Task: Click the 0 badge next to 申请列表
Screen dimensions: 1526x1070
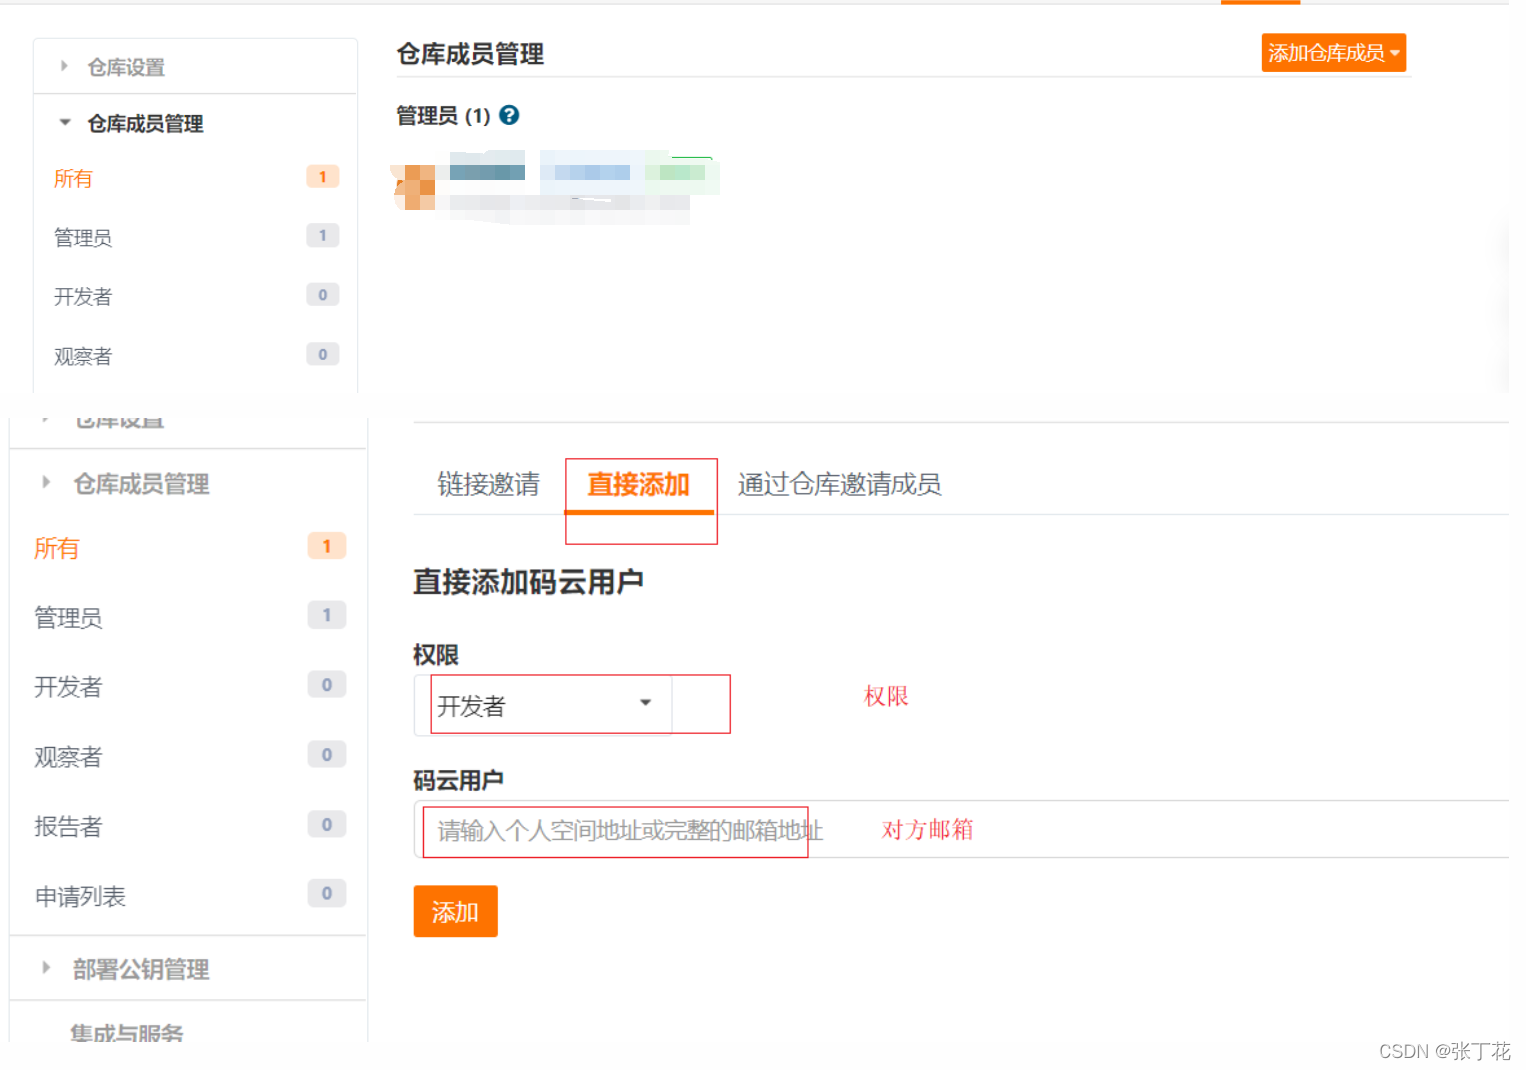Action: click(x=327, y=893)
